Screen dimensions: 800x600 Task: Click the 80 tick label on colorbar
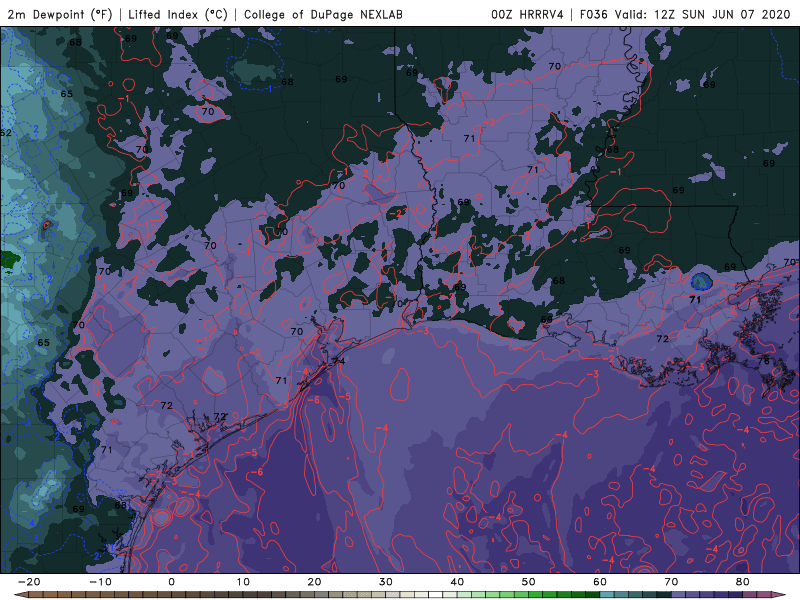[743, 582]
